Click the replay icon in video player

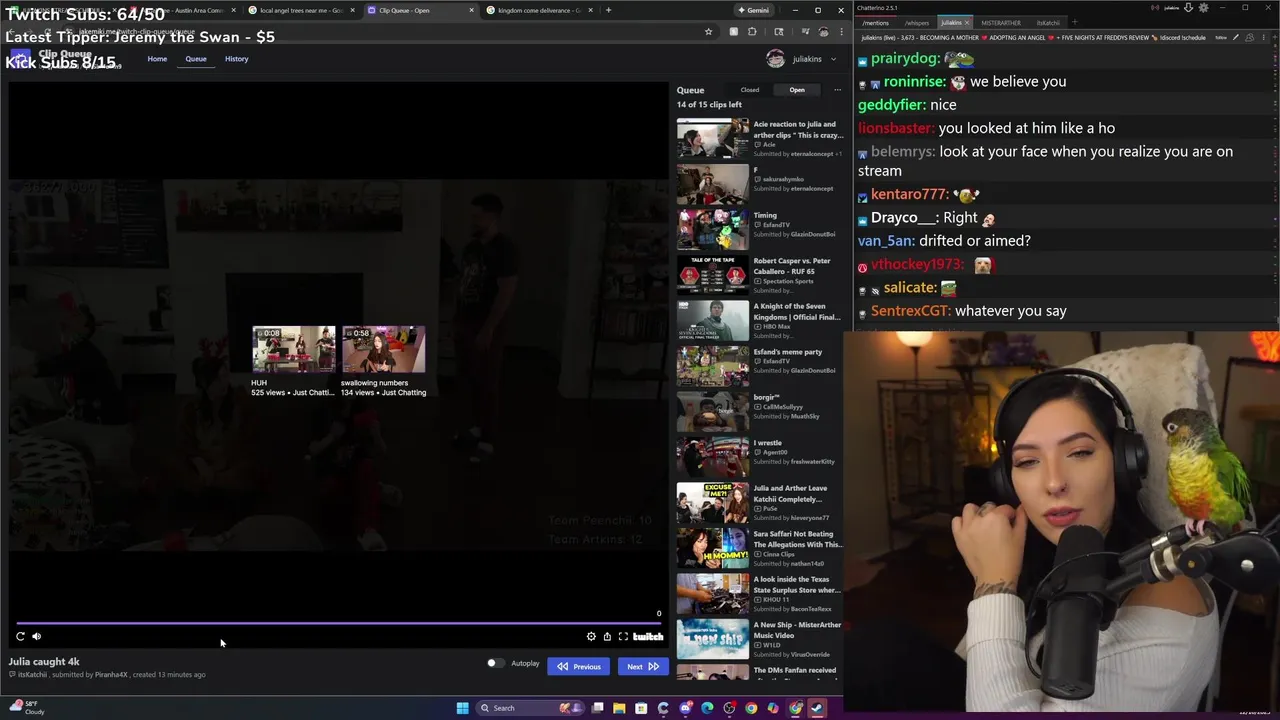pyautogui.click(x=20, y=636)
